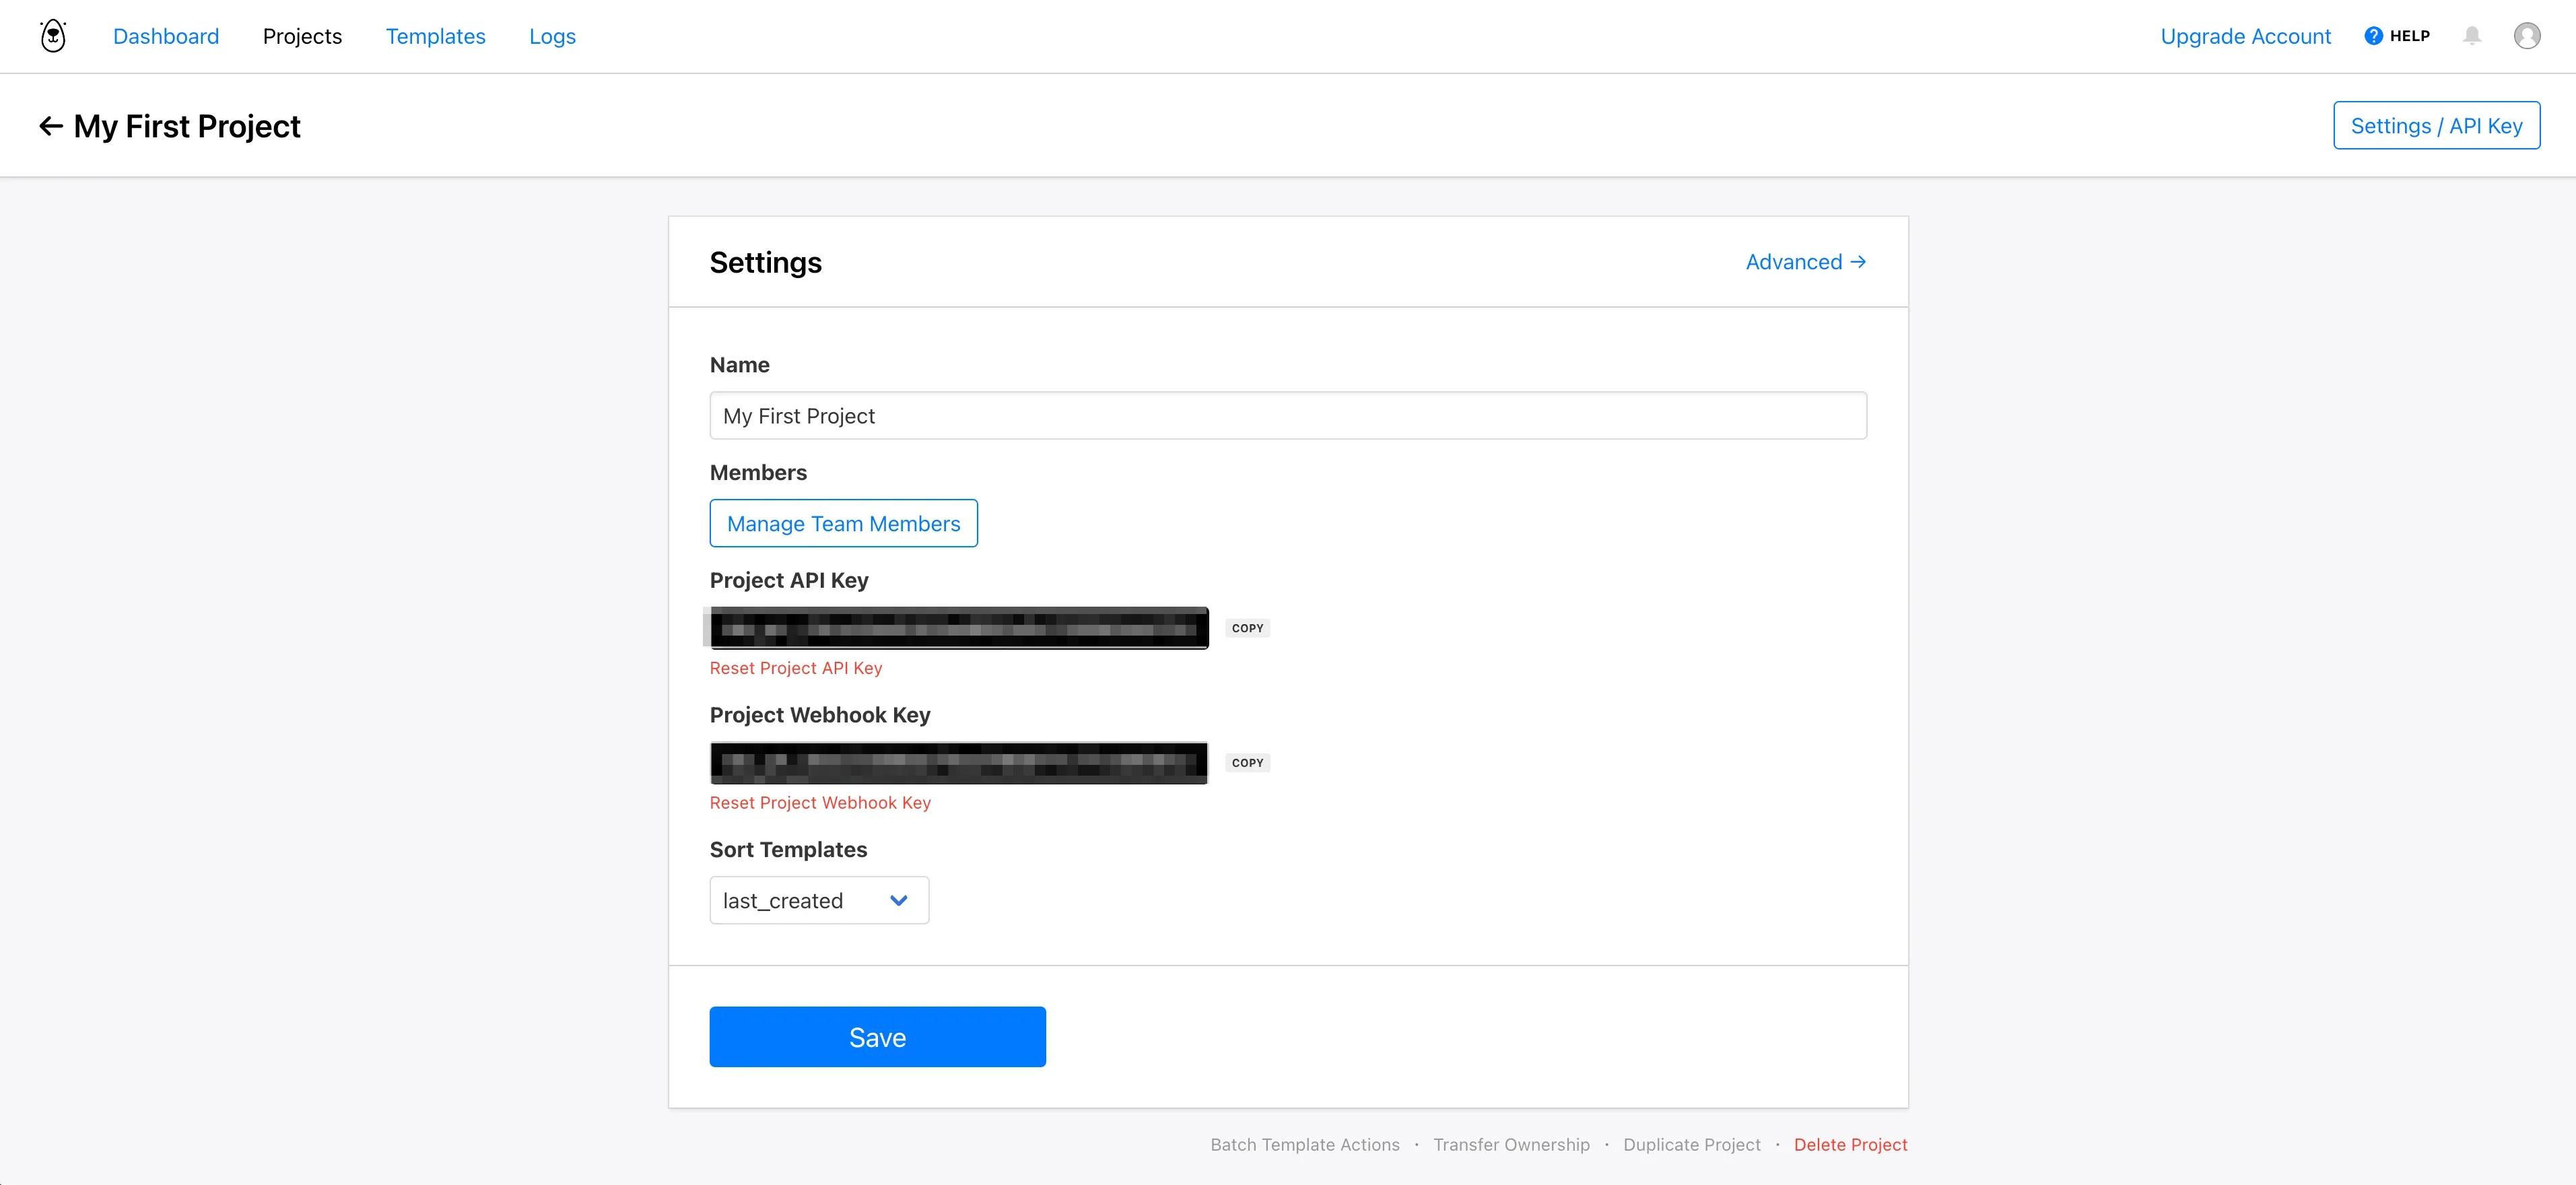2576x1185 pixels.
Task: Click the bear logo icon
Action: click(x=53, y=36)
